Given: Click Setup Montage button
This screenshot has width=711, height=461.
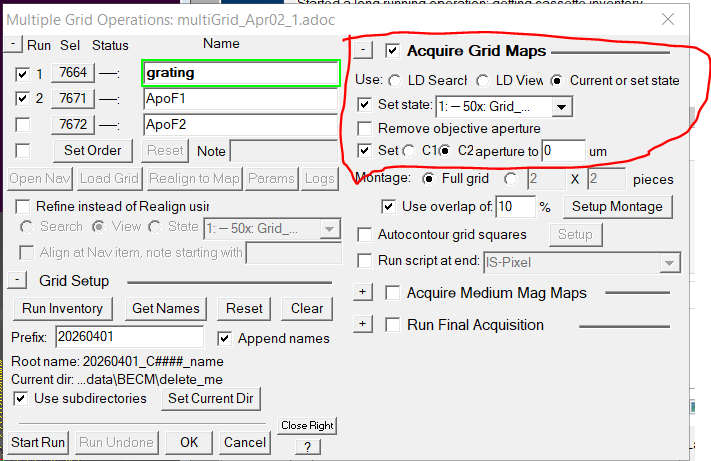Looking at the screenshot, I should (x=617, y=207).
